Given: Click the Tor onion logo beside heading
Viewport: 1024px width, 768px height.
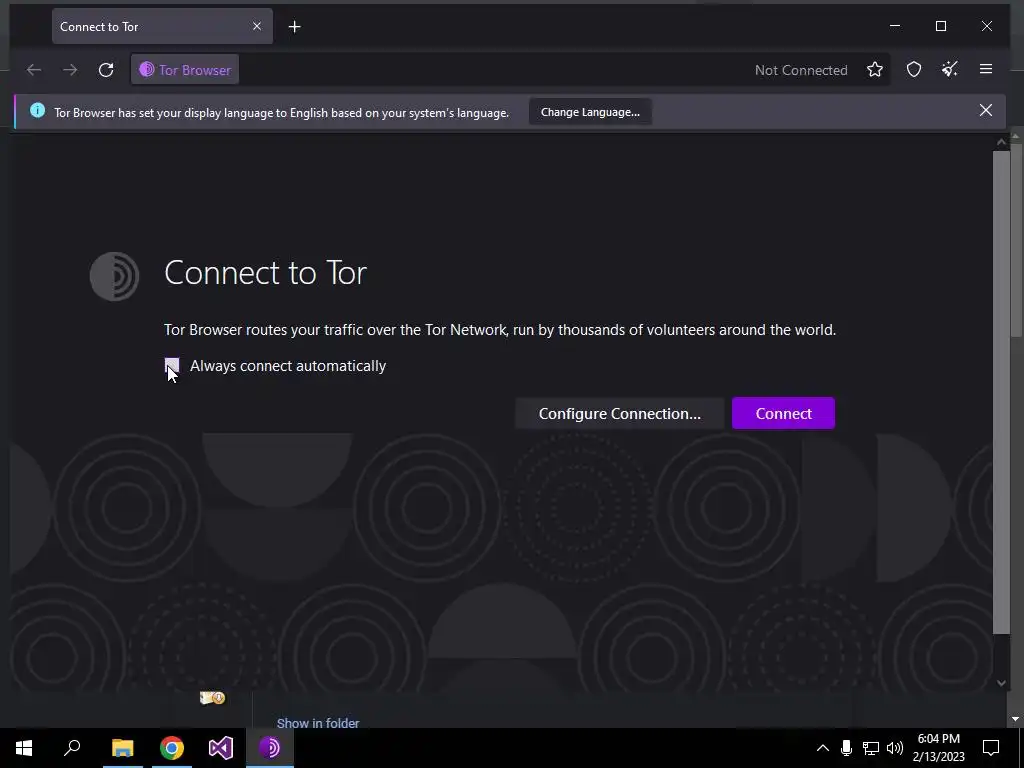Looking at the screenshot, I should tap(114, 276).
